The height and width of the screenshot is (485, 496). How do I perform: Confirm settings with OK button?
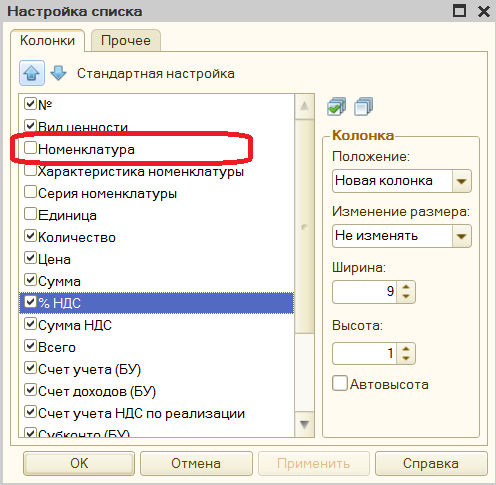click(x=79, y=463)
